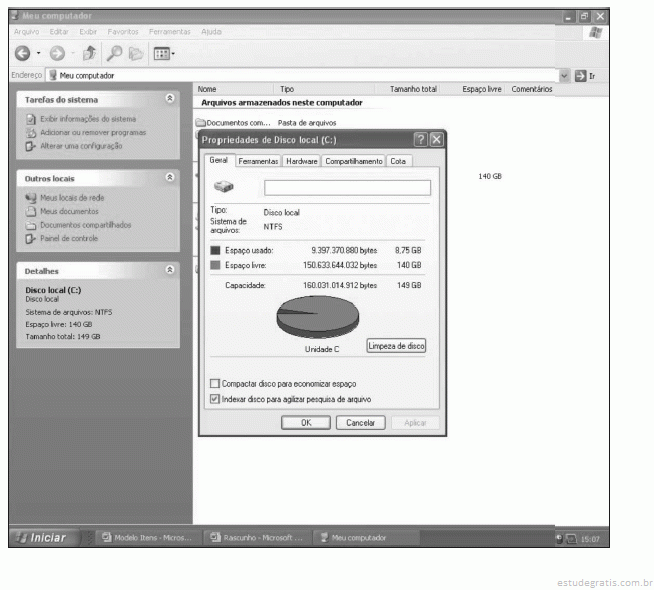Open the Arquivo menu

[26, 32]
